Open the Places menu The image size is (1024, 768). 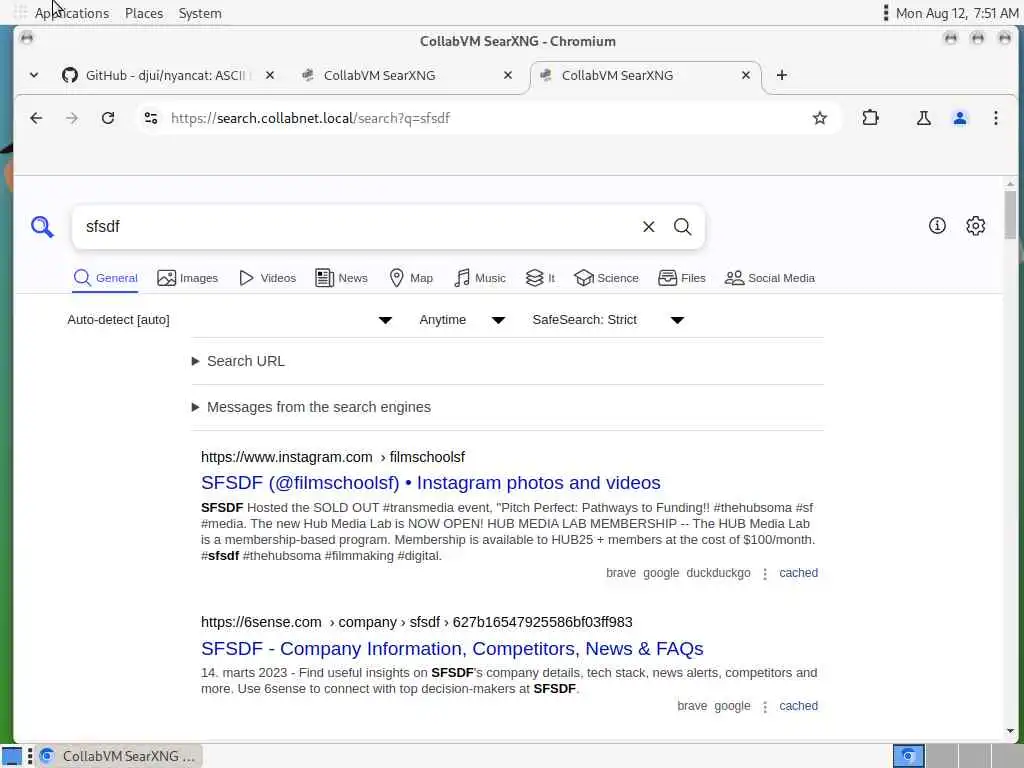click(x=144, y=13)
